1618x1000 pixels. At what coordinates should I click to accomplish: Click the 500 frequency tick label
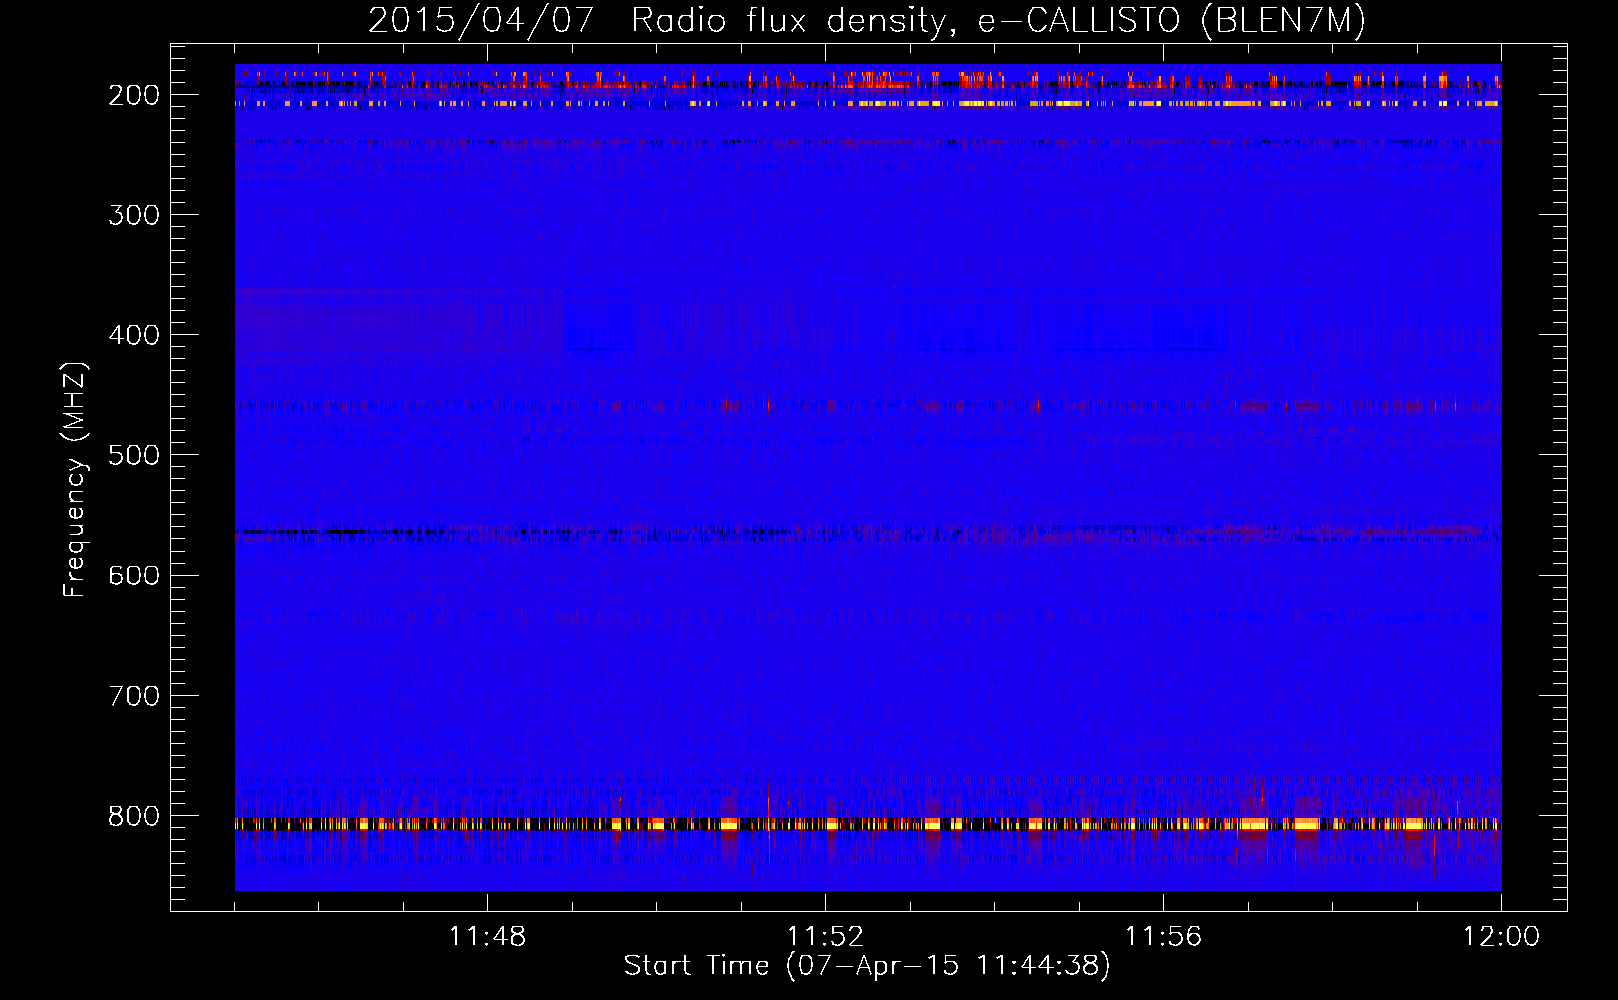tap(134, 455)
